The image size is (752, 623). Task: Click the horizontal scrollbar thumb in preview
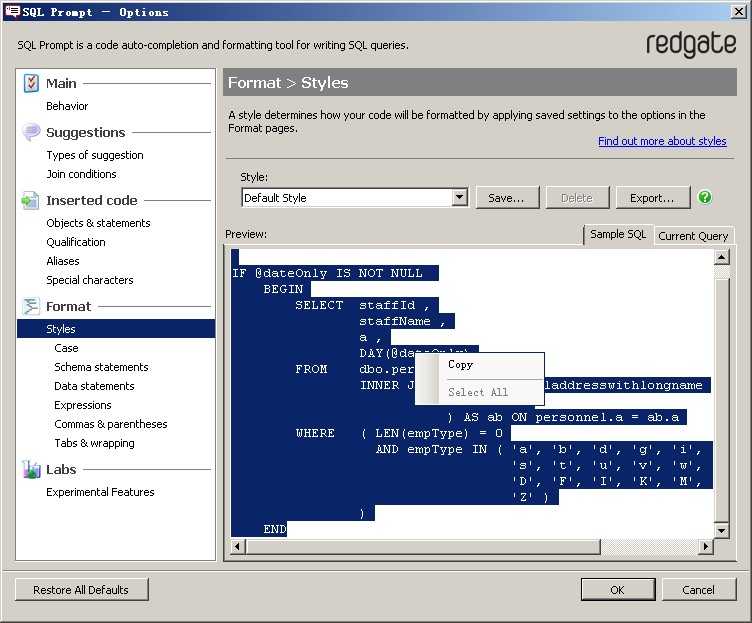click(x=423, y=546)
